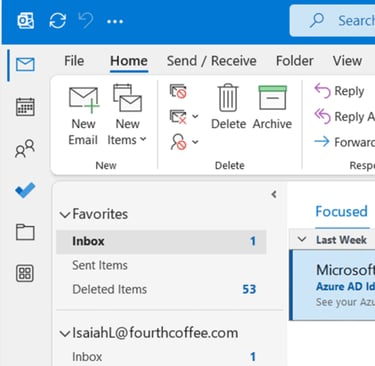Open the Calendar view in sidebar
Image resolution: width=375 pixels, height=366 pixels.
pos(25,107)
